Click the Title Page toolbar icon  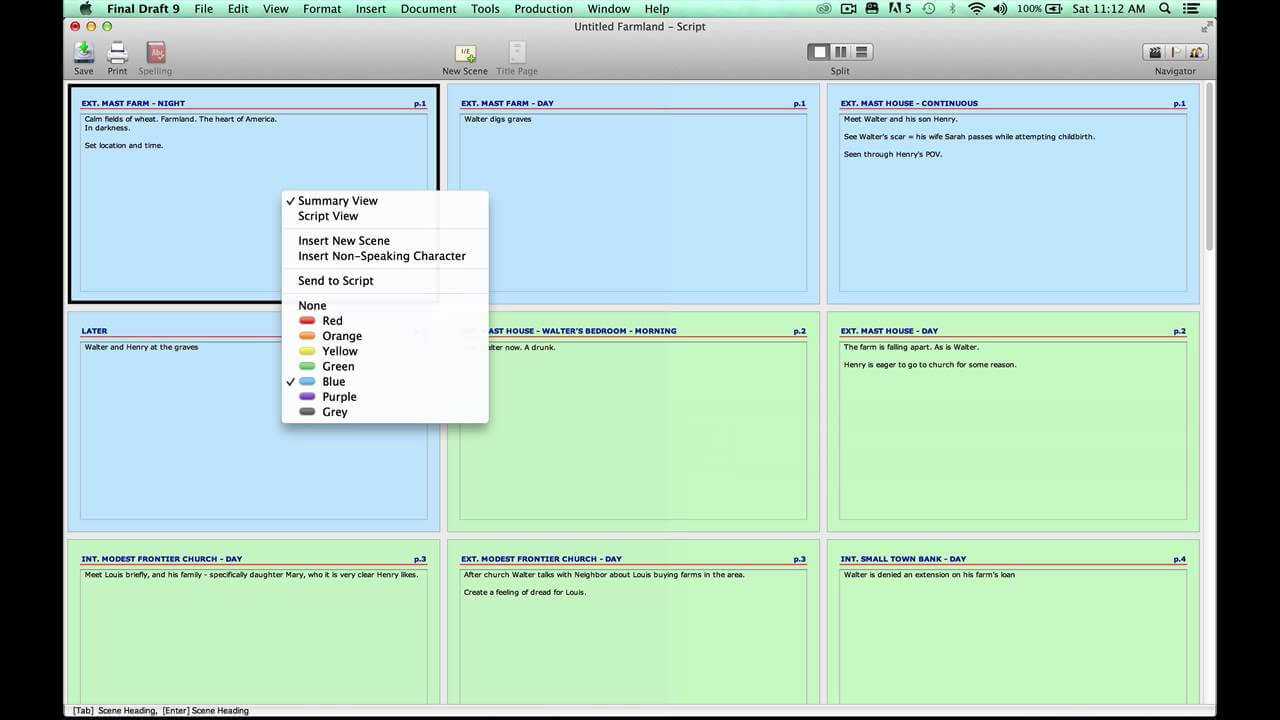[x=517, y=52]
